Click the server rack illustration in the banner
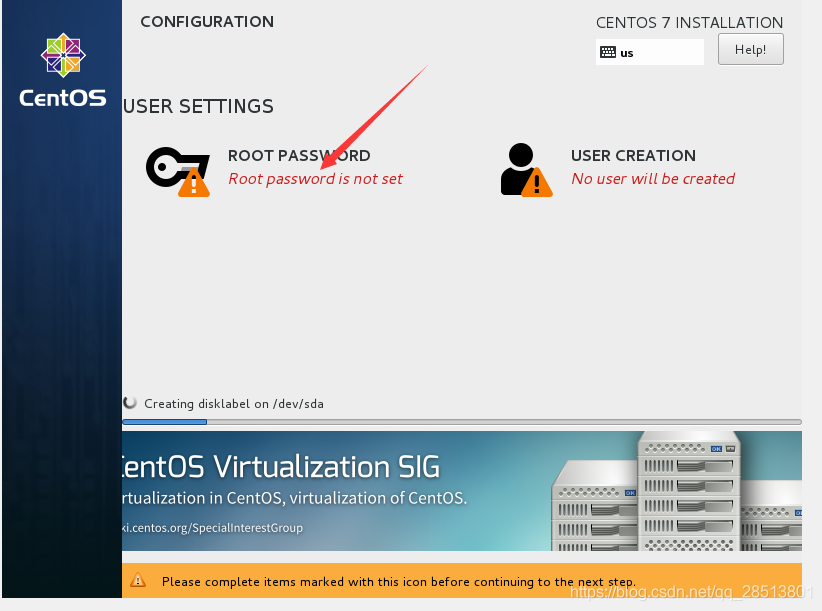 676,491
